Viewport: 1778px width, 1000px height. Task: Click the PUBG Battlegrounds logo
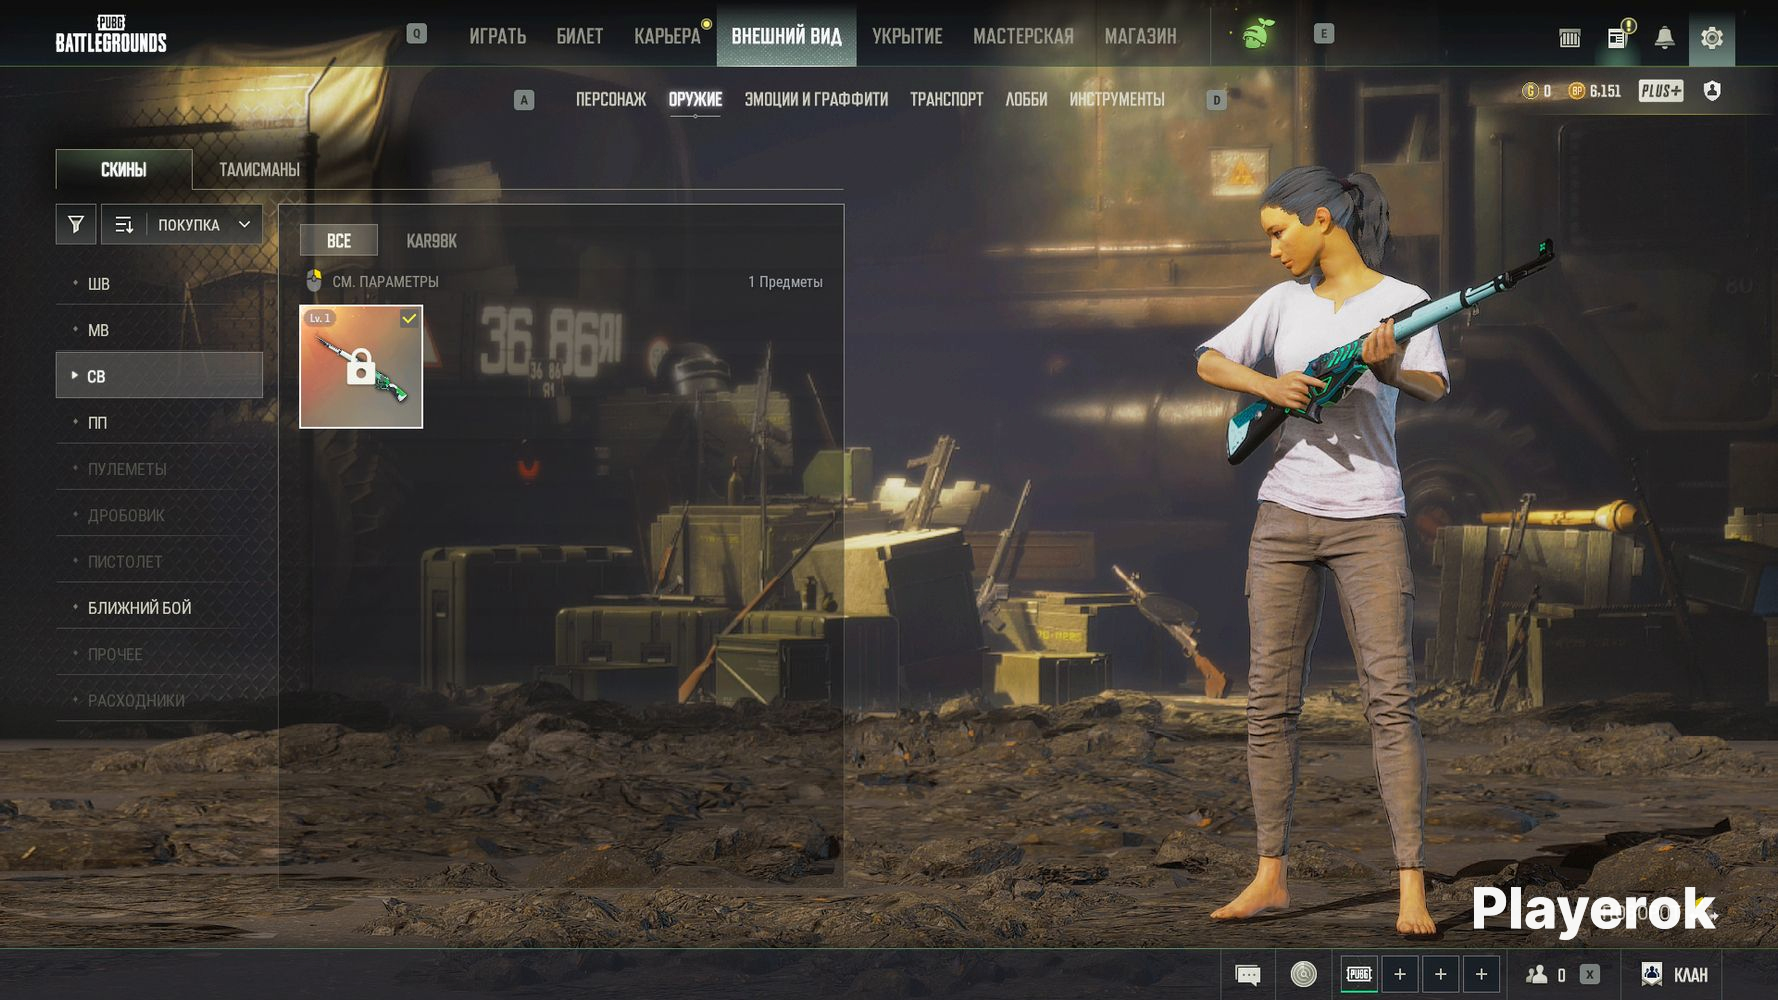[x=111, y=34]
